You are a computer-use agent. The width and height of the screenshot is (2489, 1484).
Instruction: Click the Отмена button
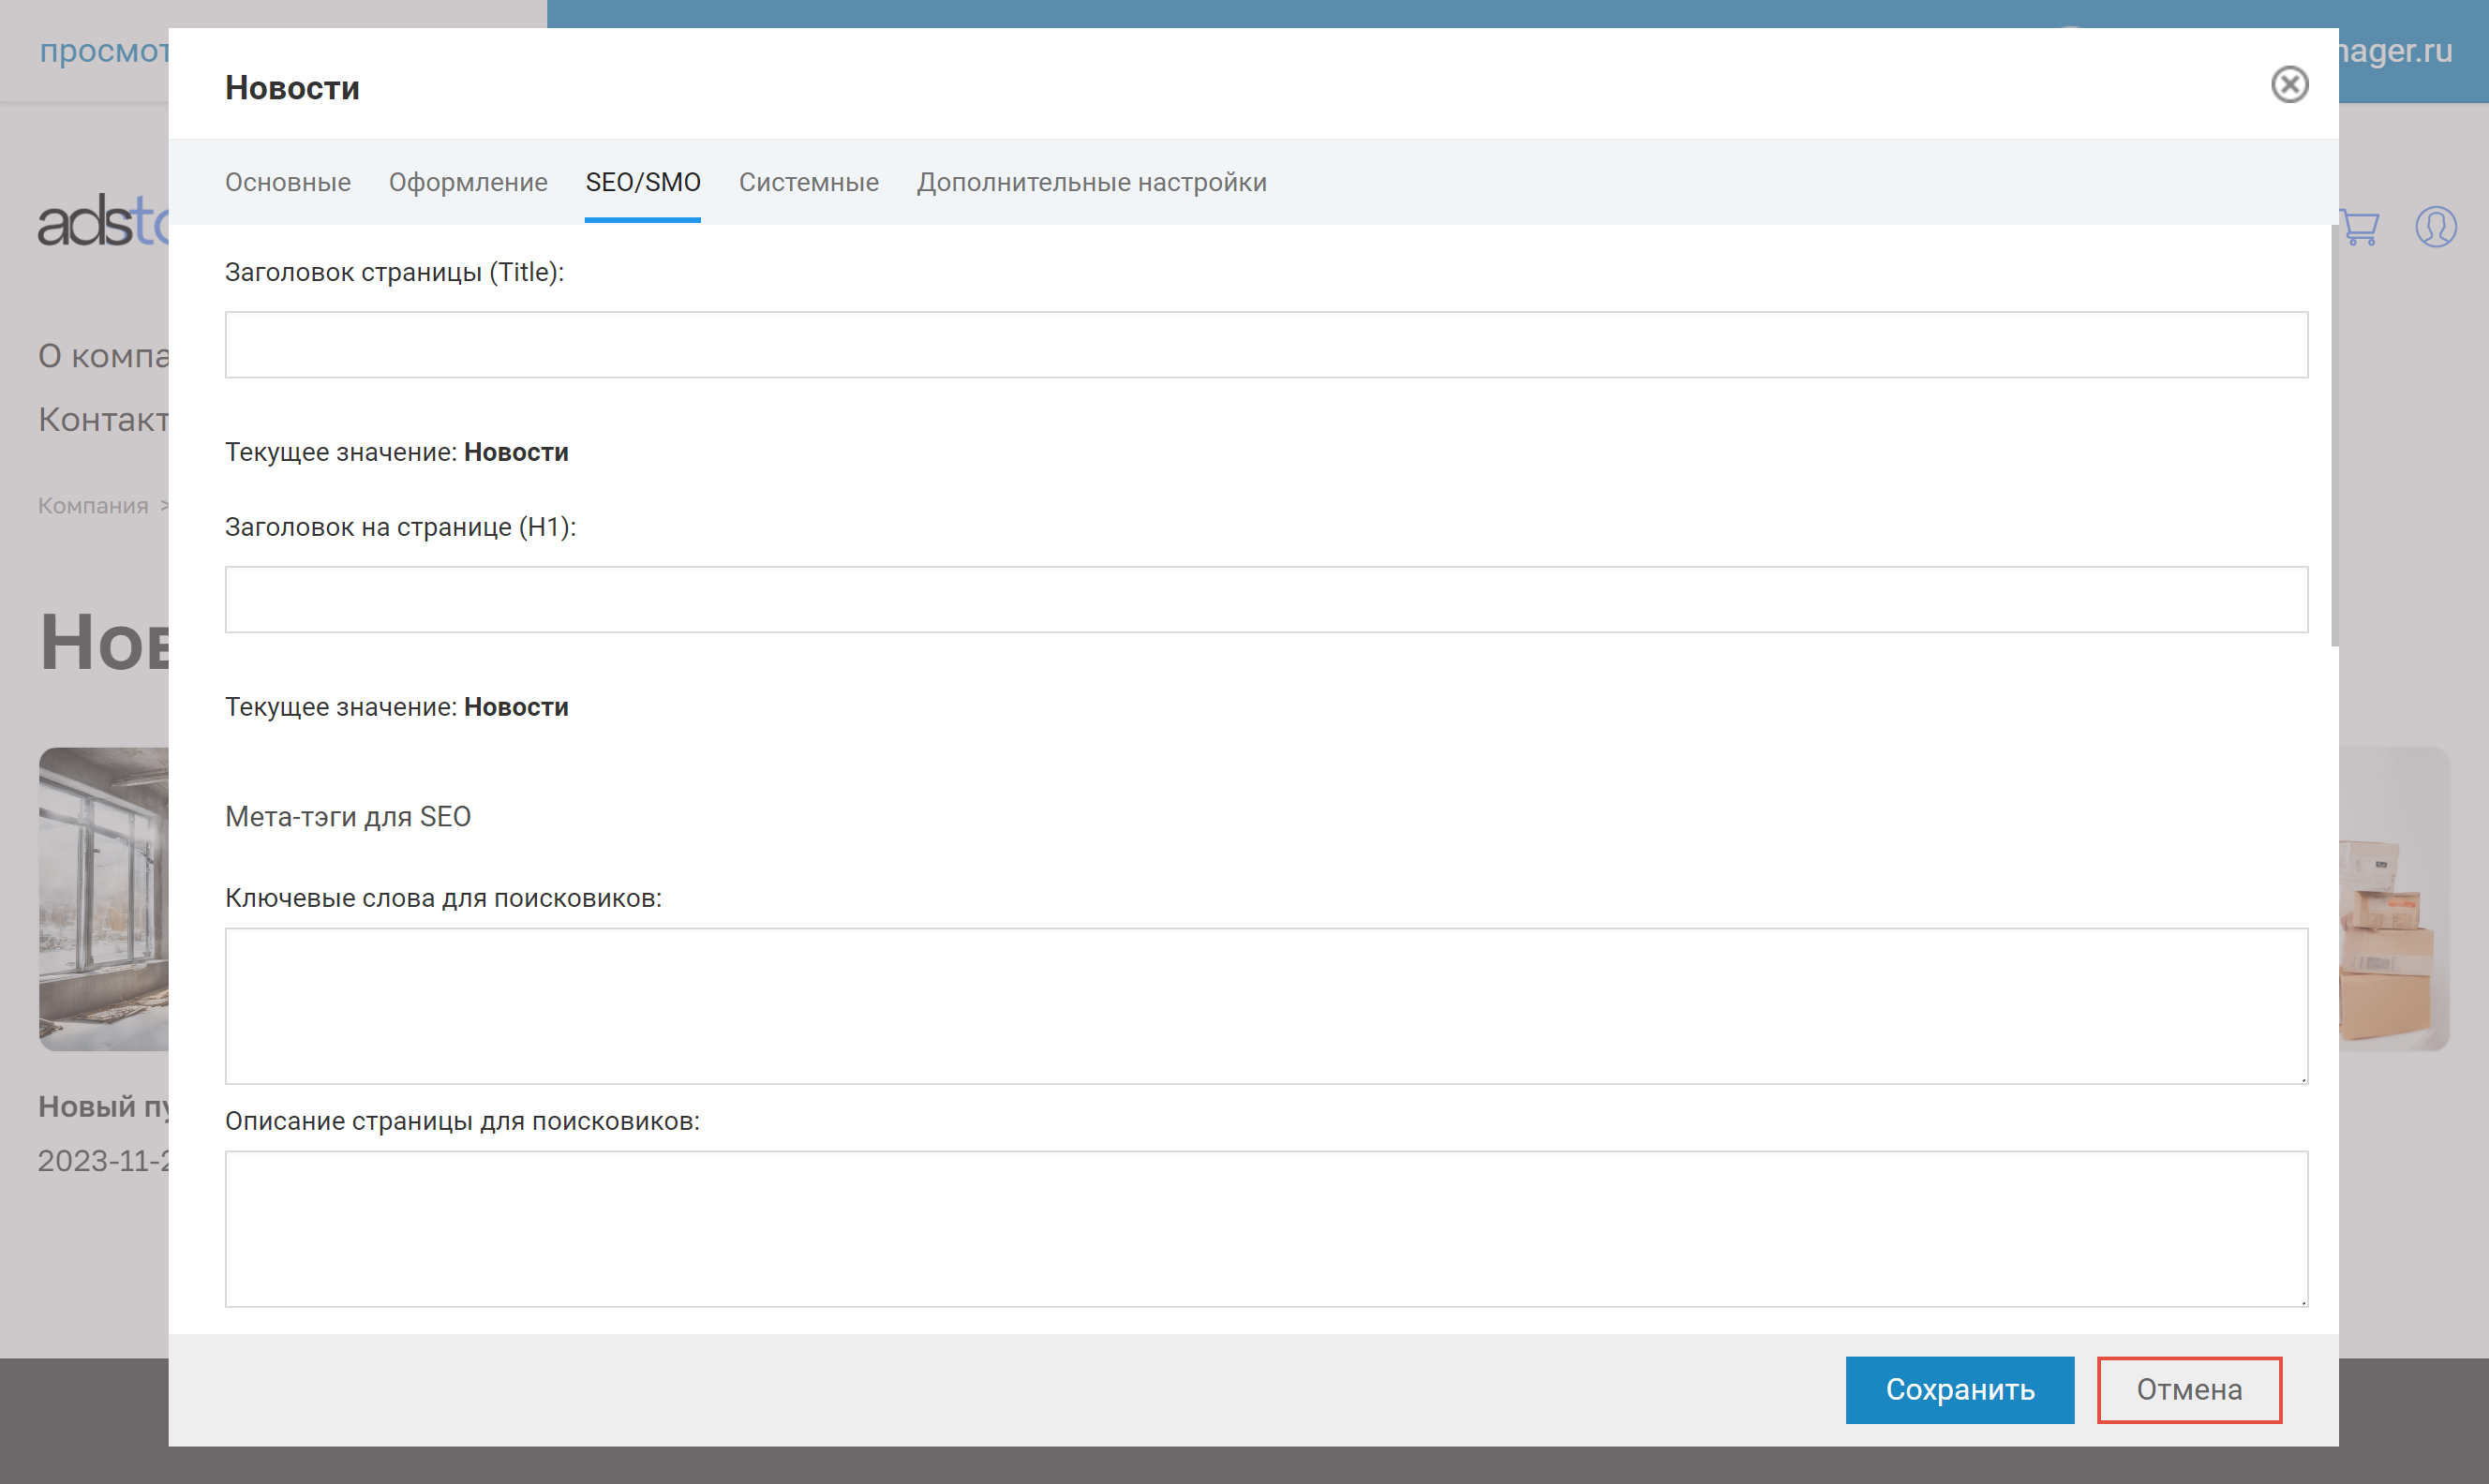tap(2188, 1389)
